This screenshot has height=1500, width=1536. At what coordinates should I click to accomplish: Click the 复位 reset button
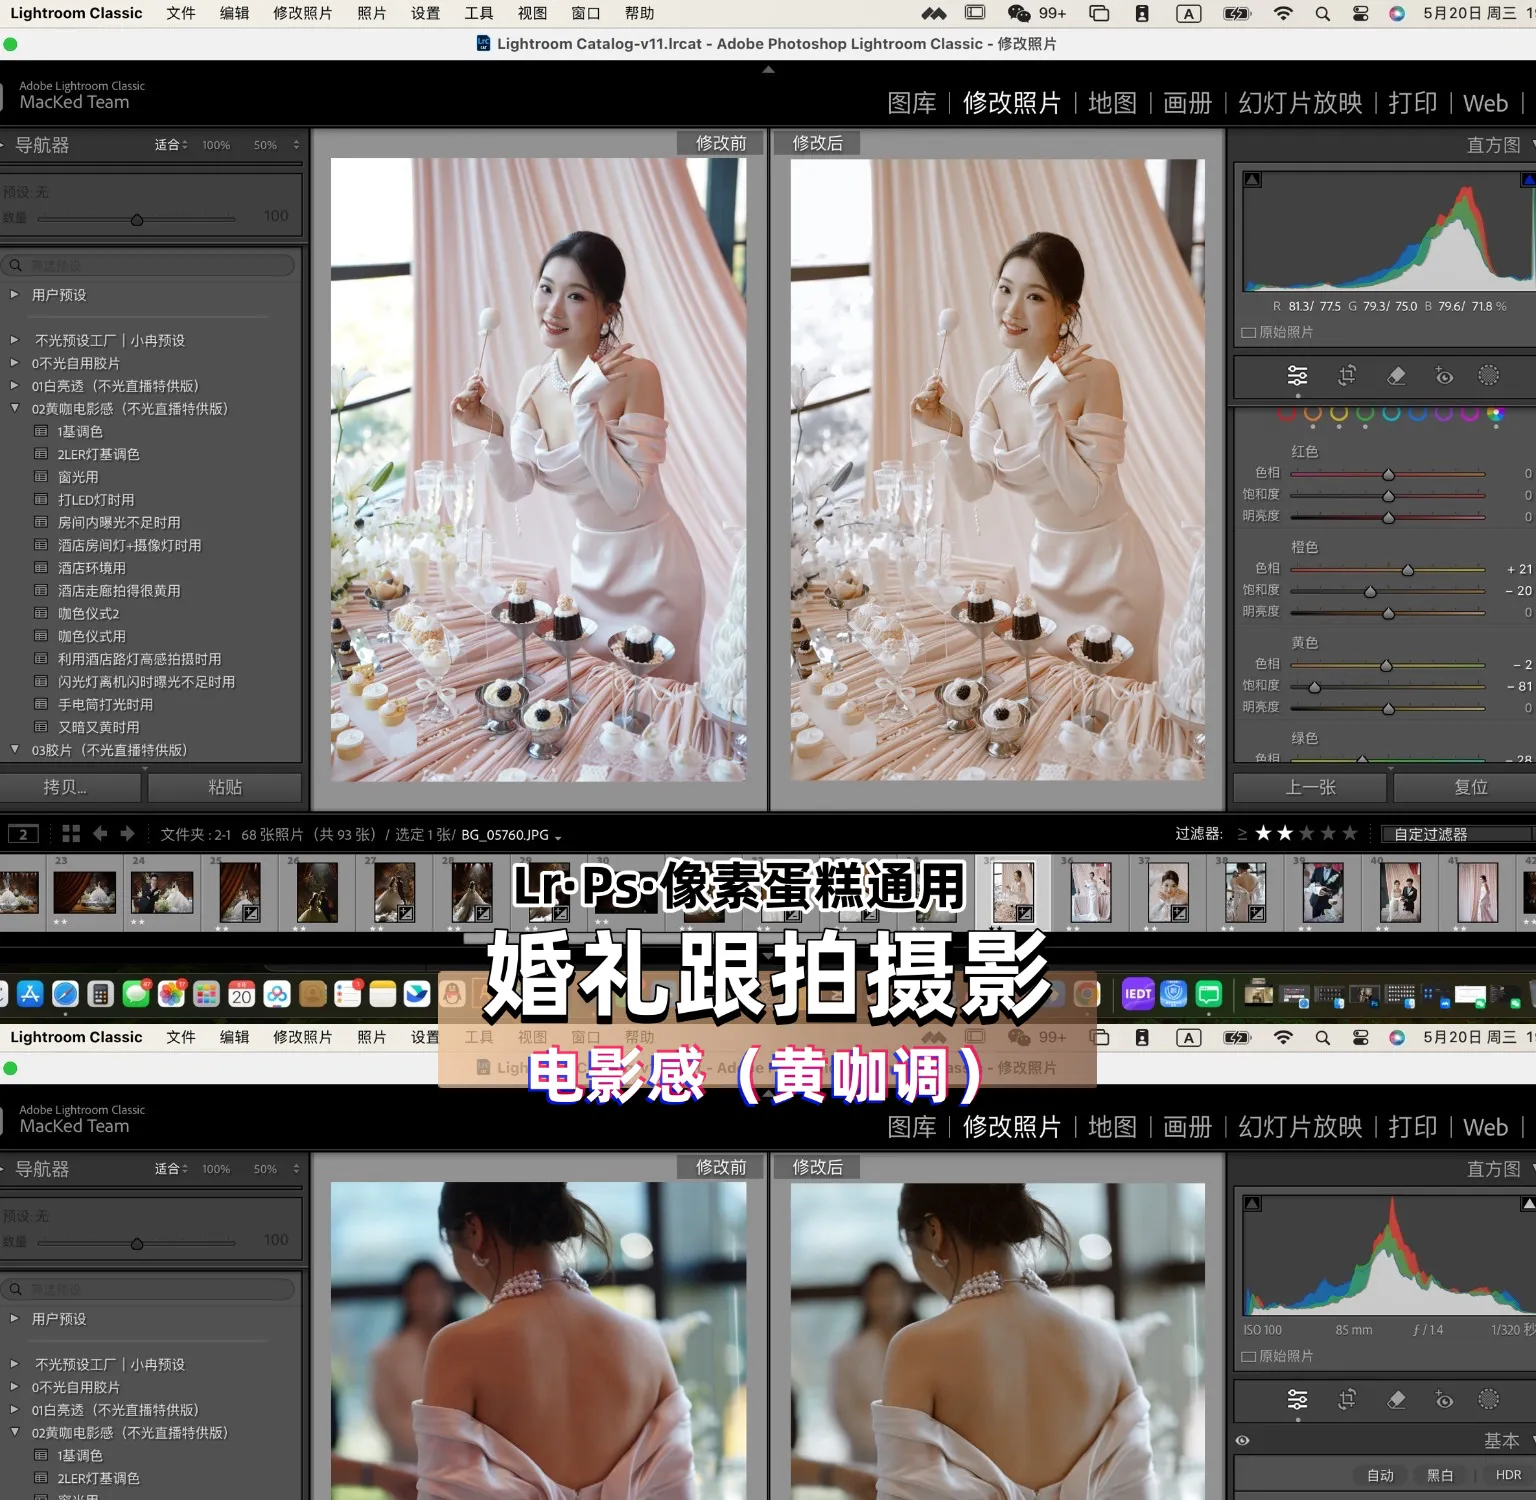tap(1470, 787)
